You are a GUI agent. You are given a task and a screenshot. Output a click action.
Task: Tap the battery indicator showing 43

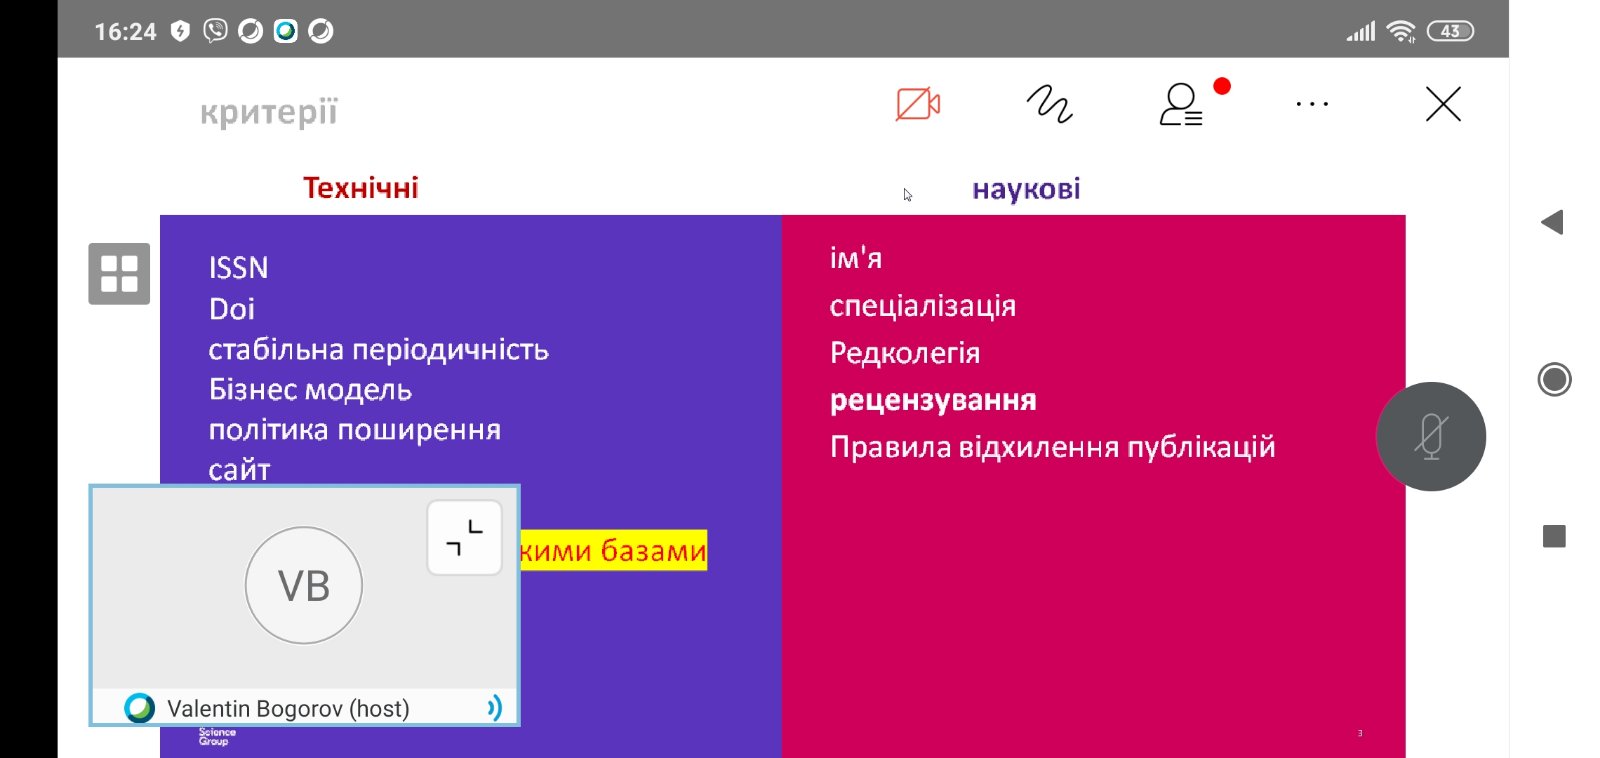click(x=1449, y=31)
